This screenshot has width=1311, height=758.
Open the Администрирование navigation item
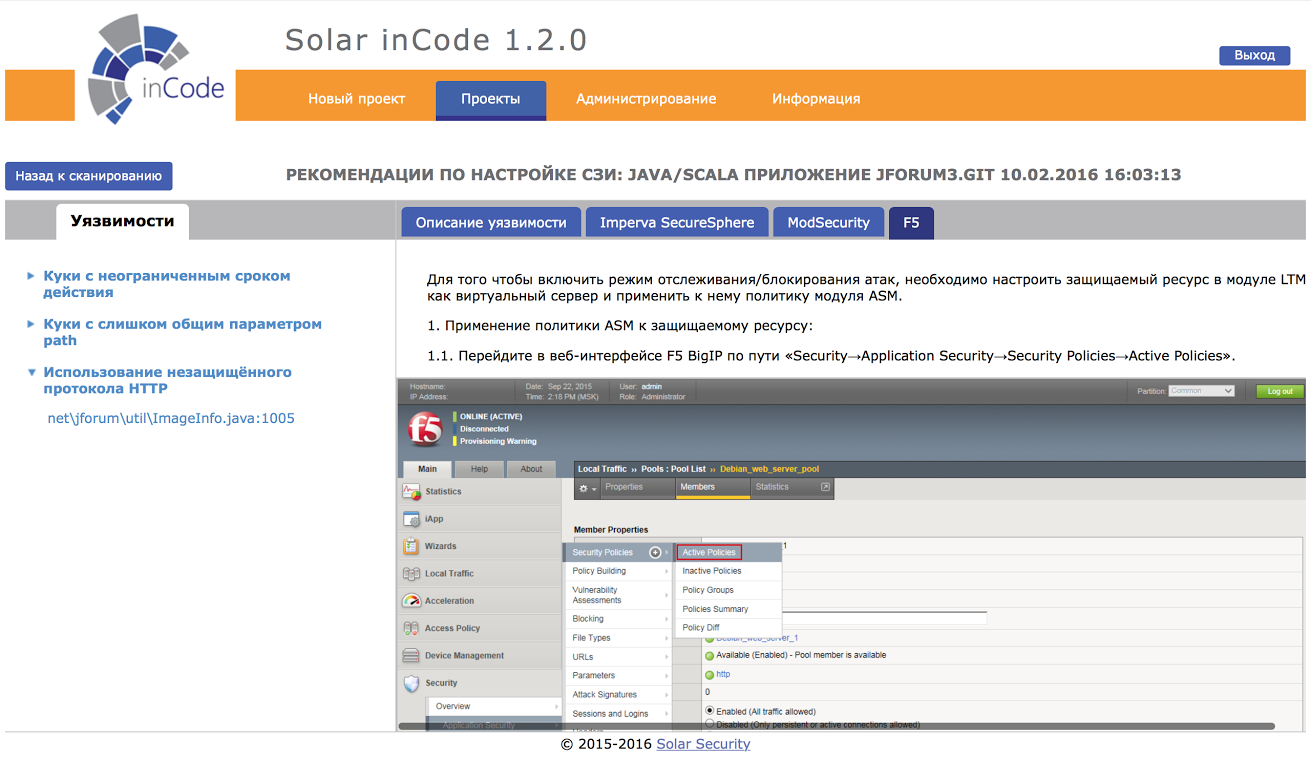pyautogui.click(x=646, y=99)
